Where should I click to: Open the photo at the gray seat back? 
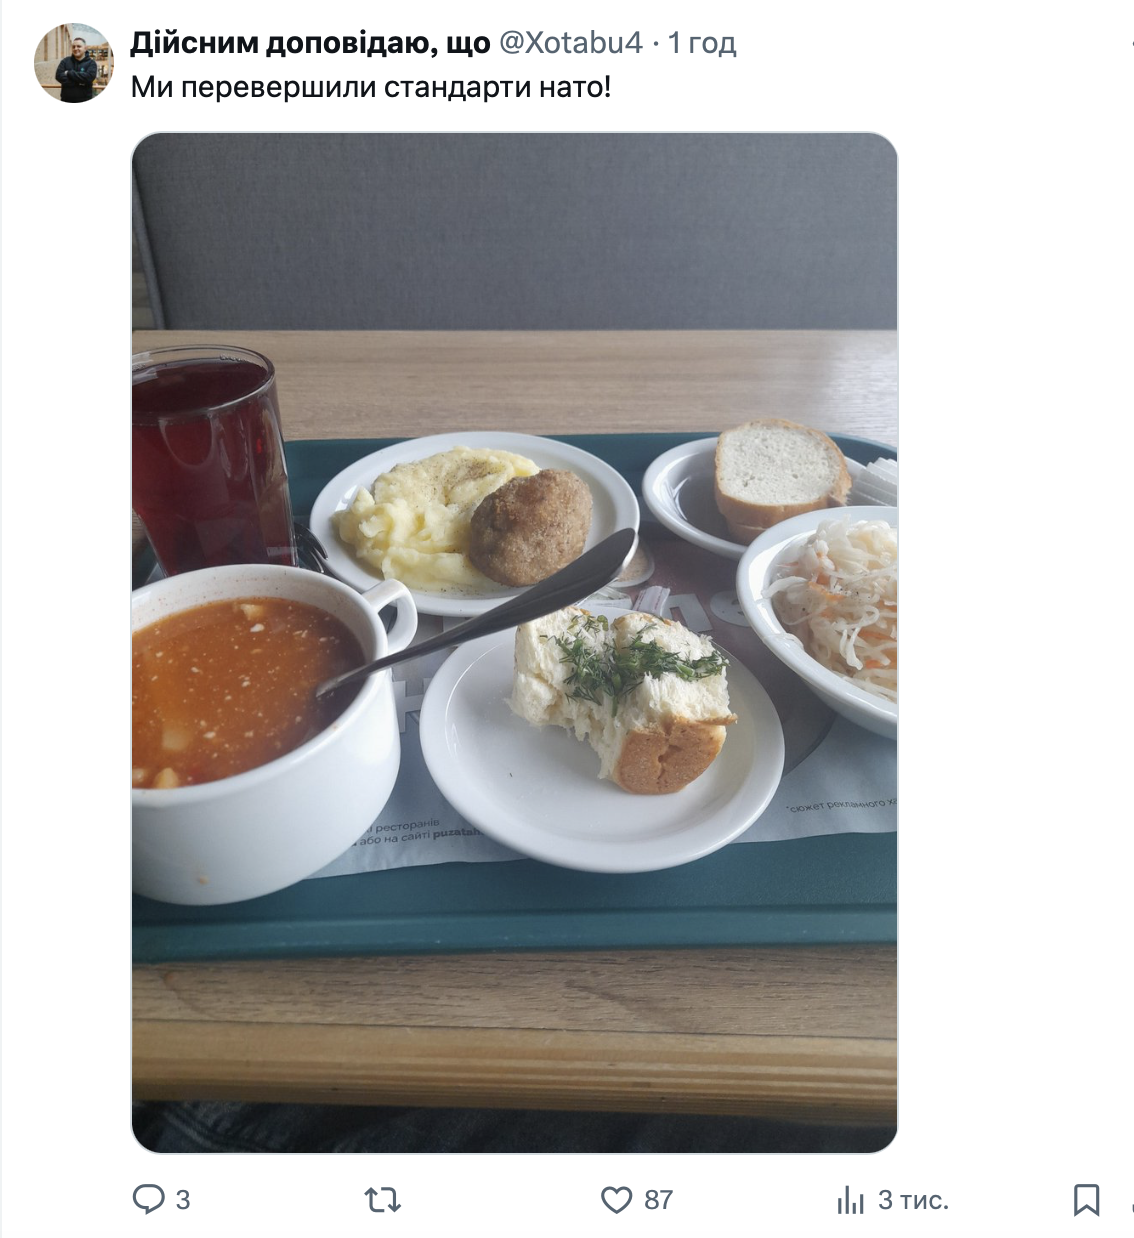[x=515, y=230]
